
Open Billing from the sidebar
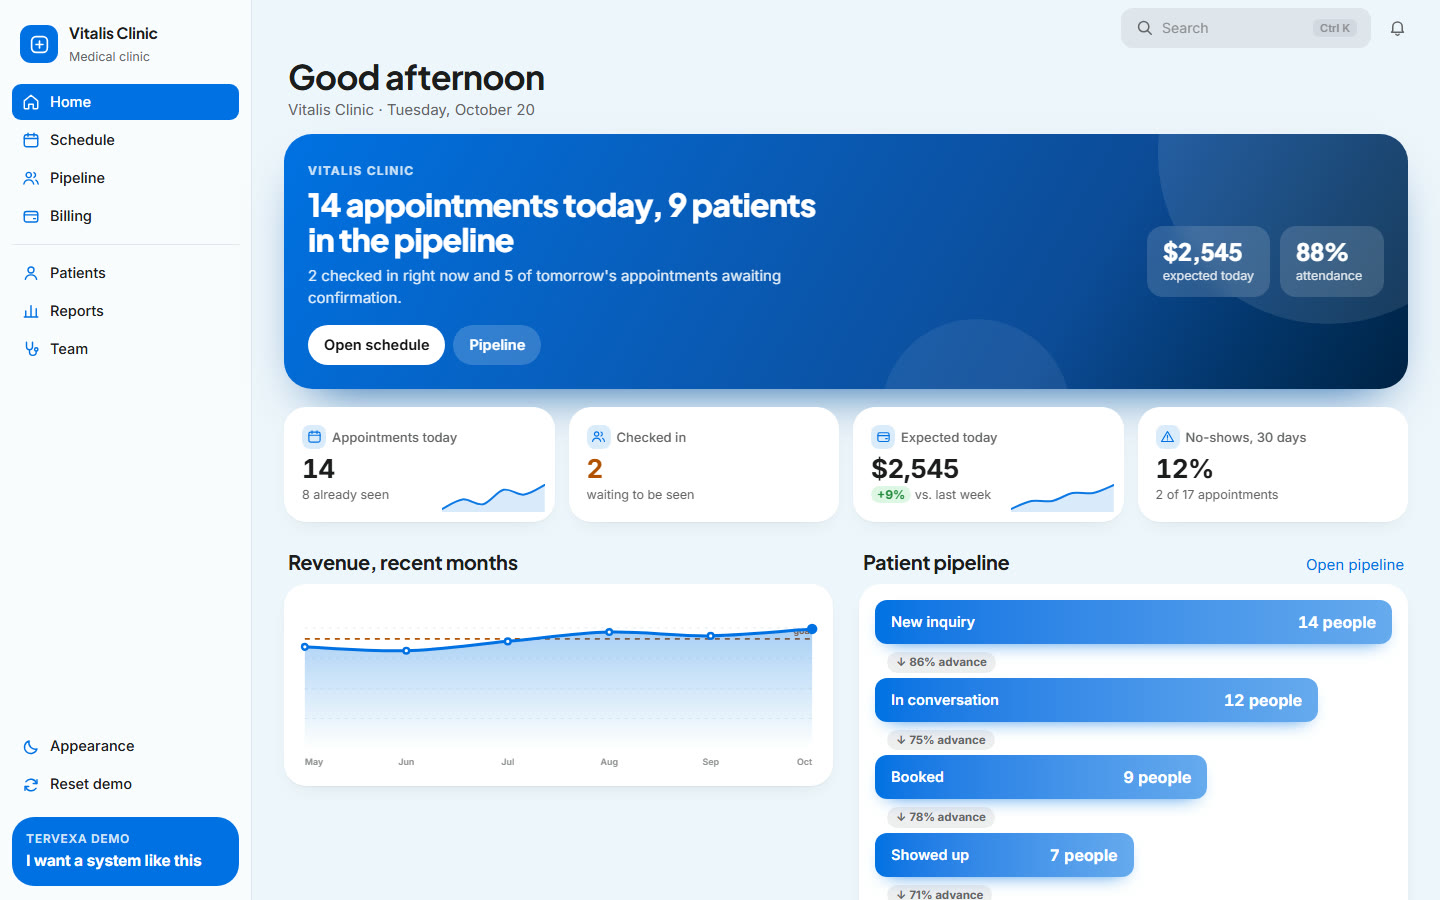pos(125,216)
